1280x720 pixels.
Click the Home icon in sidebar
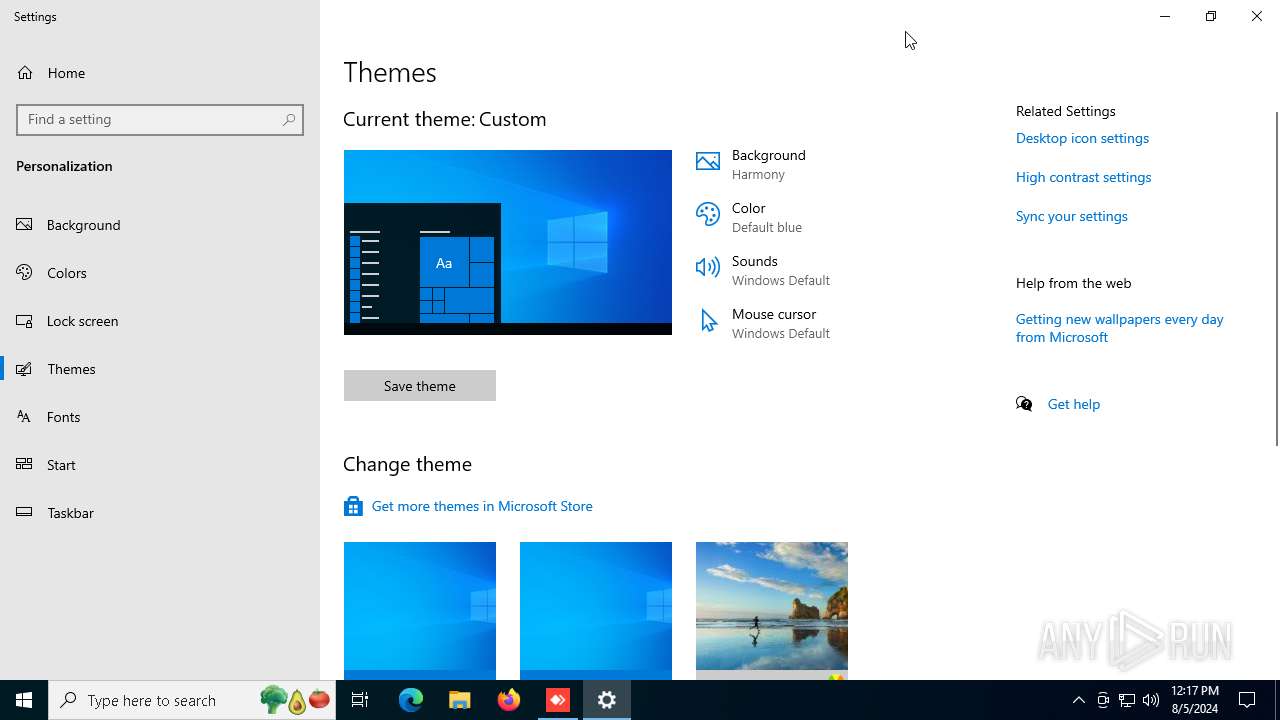point(25,73)
